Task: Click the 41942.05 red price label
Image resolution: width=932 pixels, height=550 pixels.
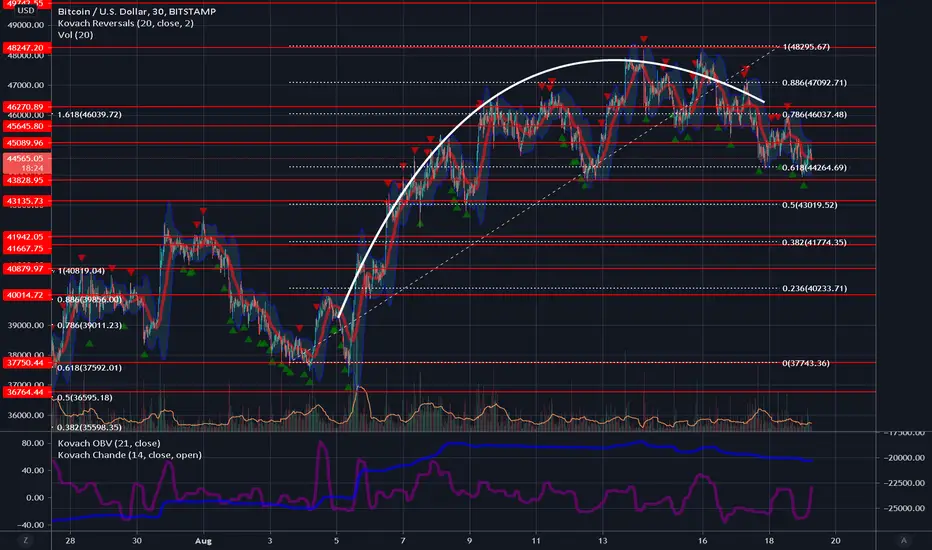Action: (27, 237)
